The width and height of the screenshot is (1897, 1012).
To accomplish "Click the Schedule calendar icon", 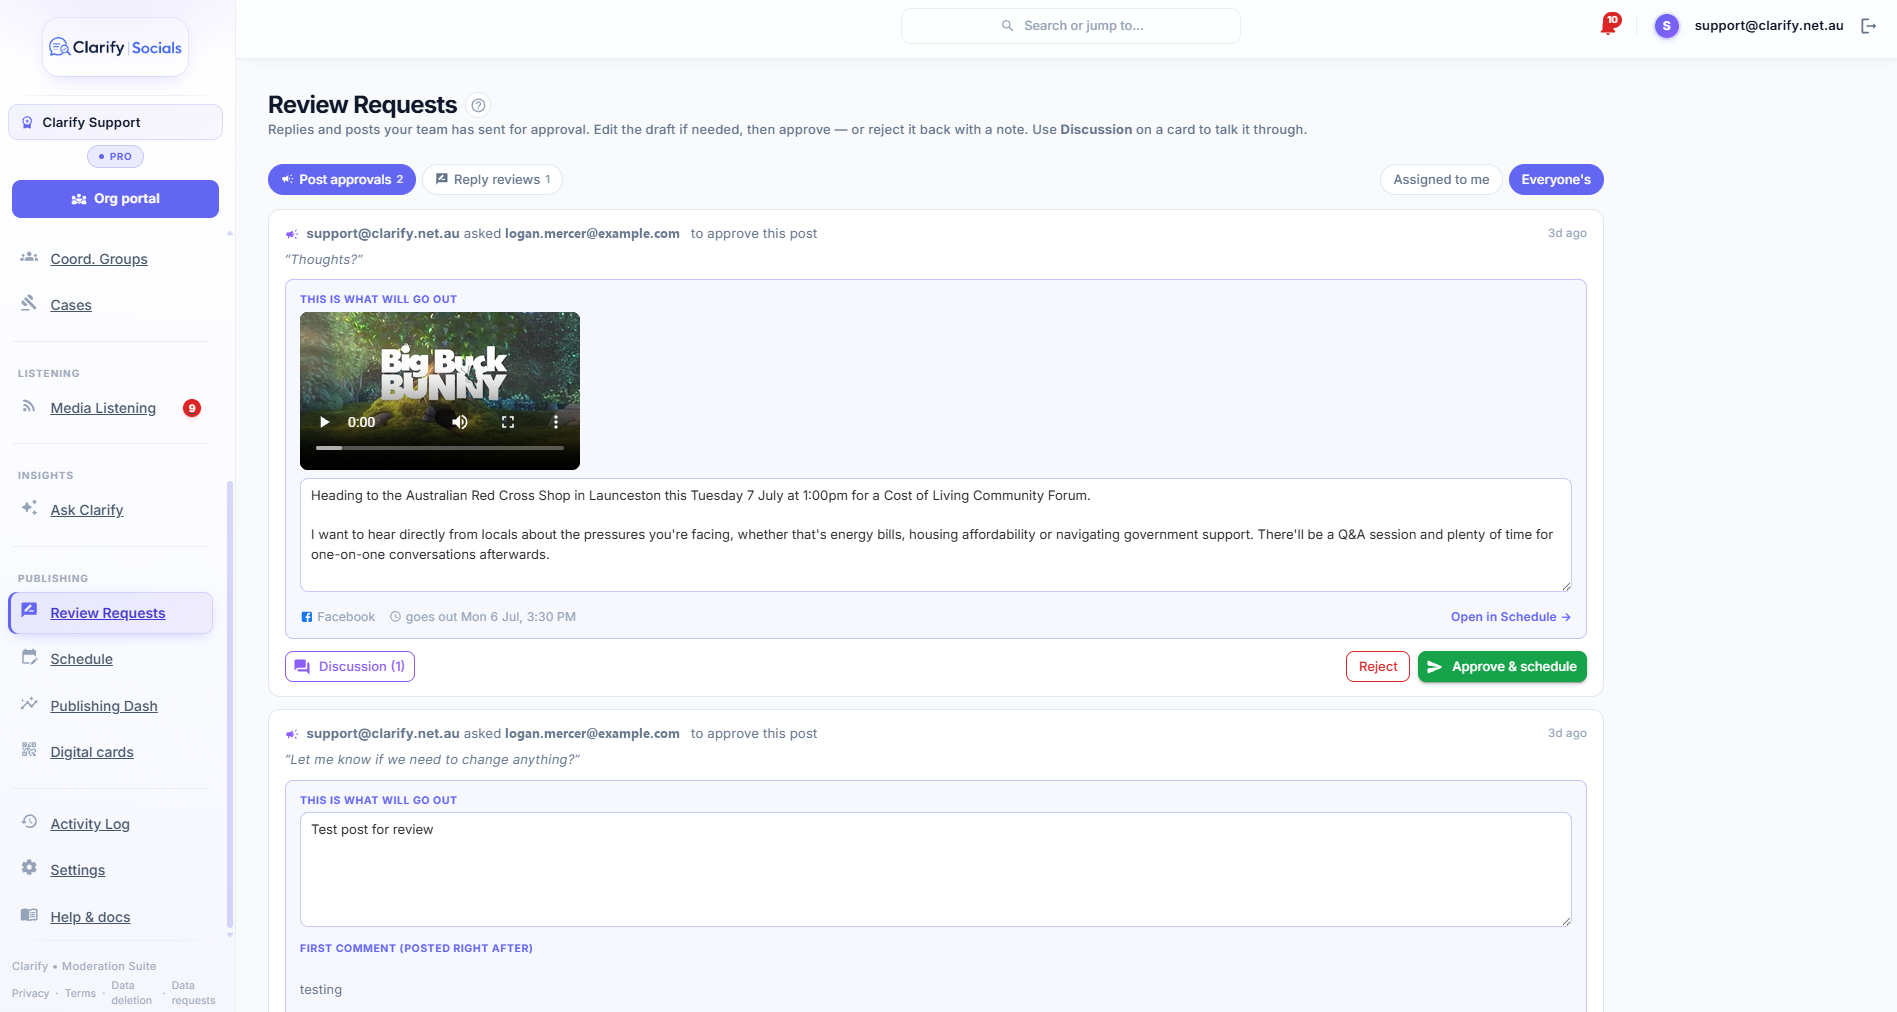I will pyautogui.click(x=29, y=657).
